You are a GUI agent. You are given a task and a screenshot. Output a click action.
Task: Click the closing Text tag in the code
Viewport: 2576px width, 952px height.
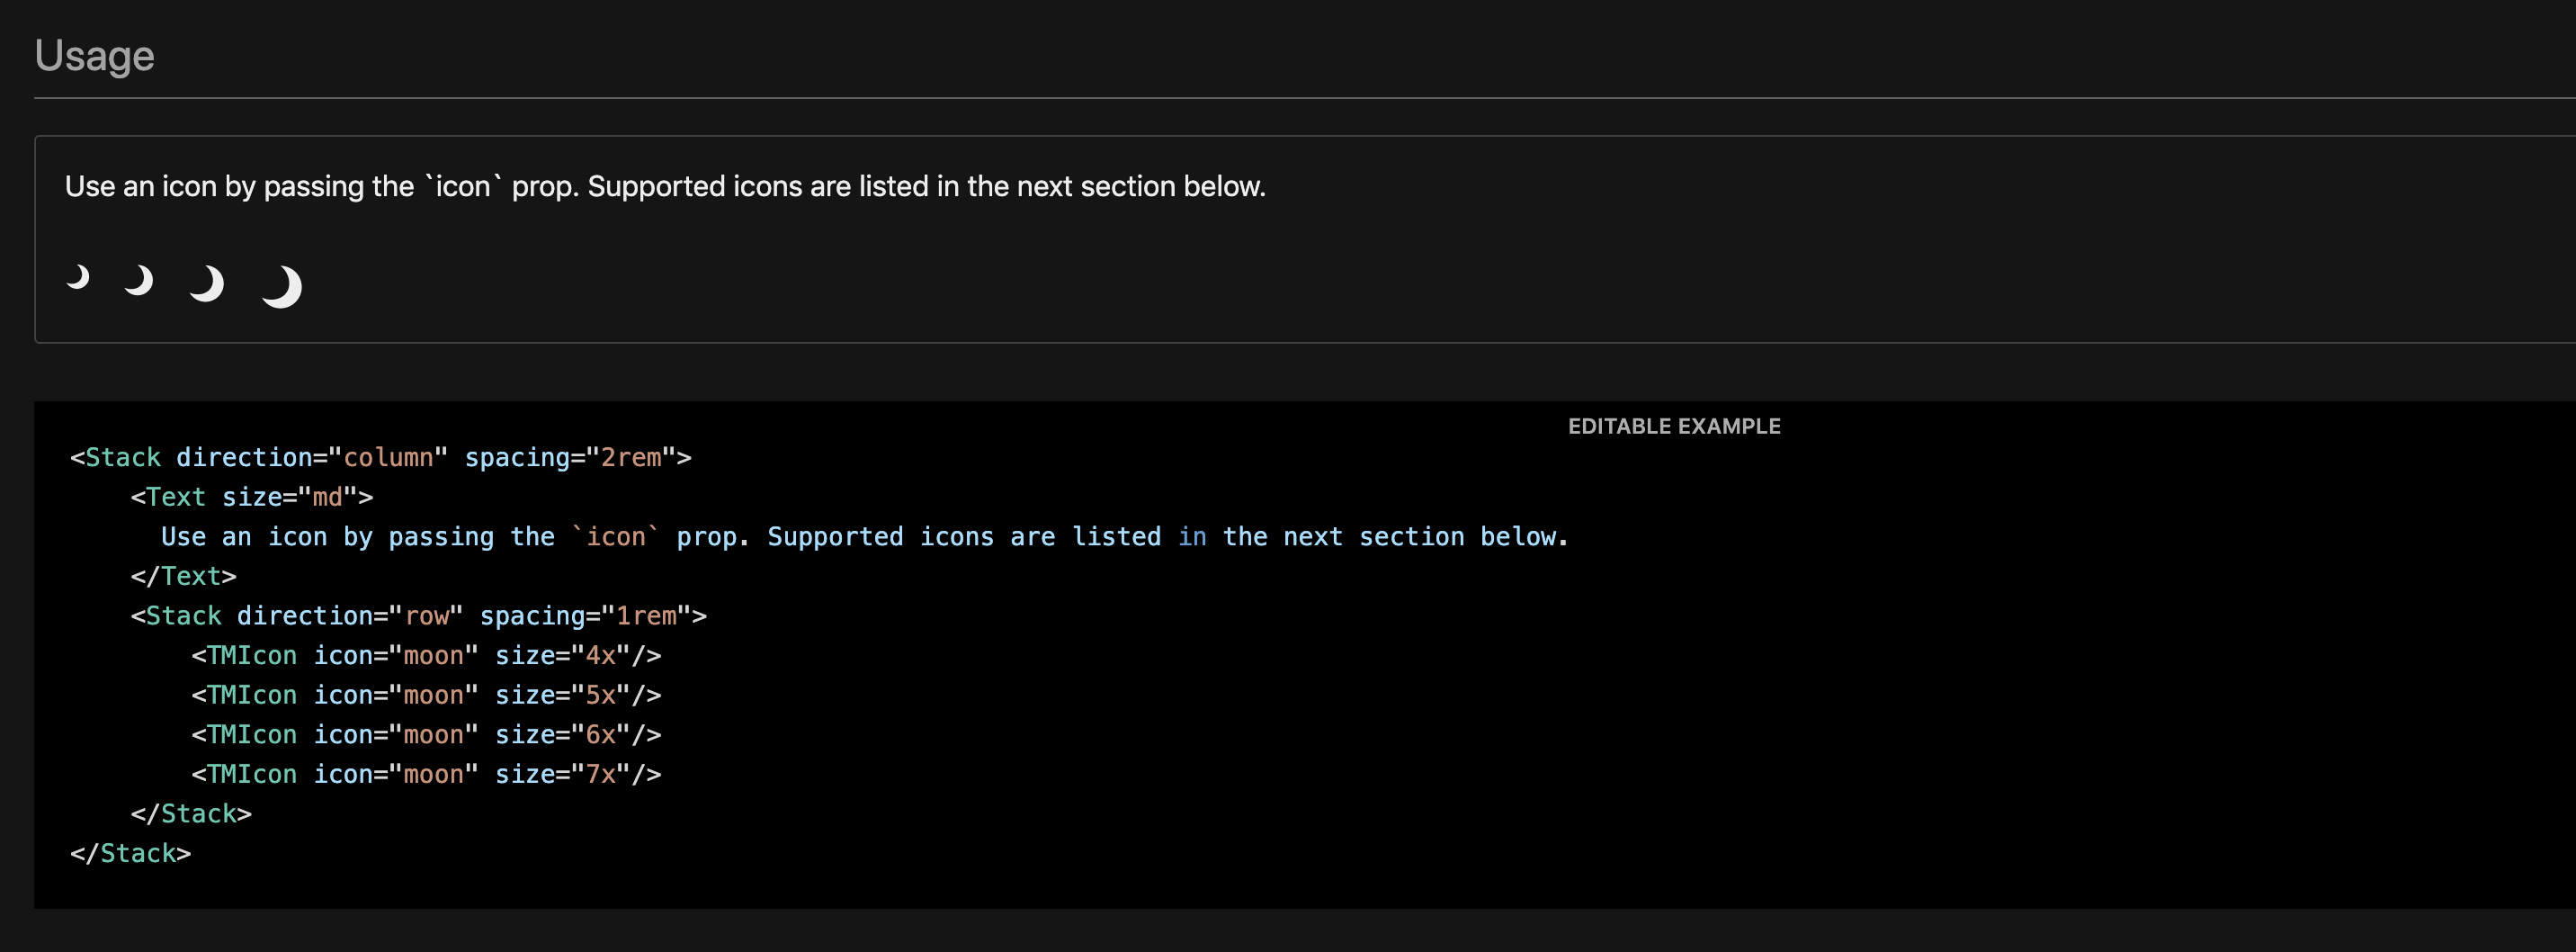tap(185, 575)
